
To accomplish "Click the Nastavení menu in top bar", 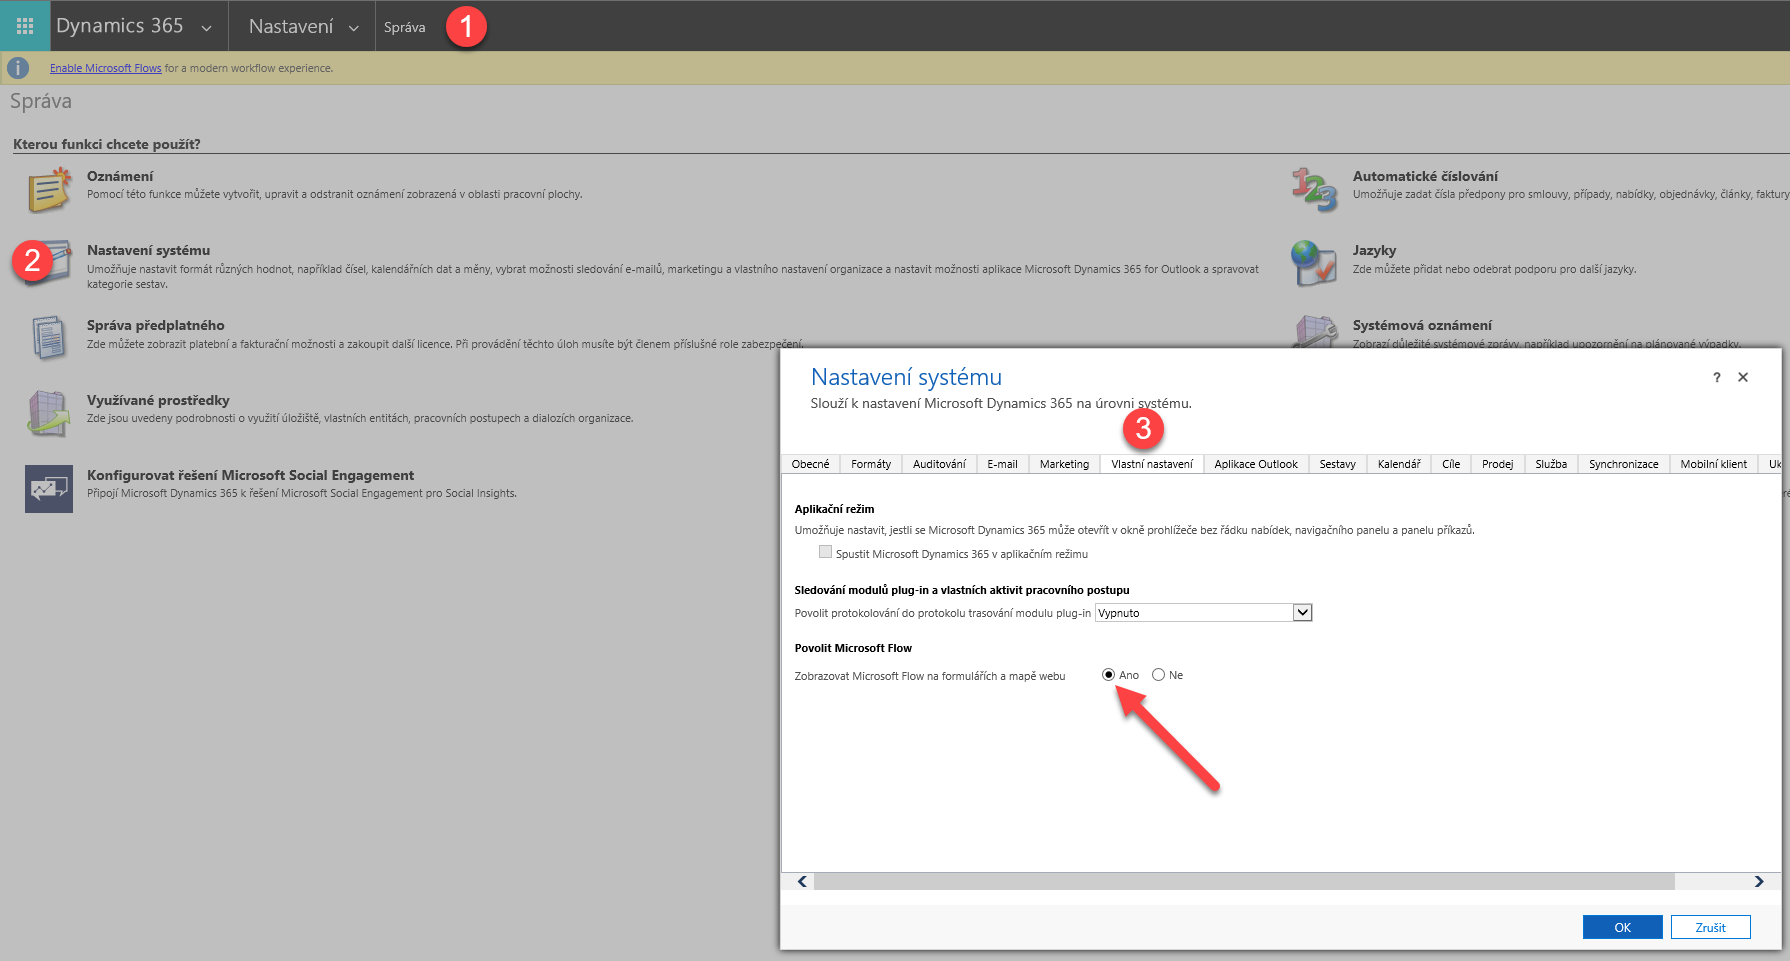I will [x=291, y=27].
